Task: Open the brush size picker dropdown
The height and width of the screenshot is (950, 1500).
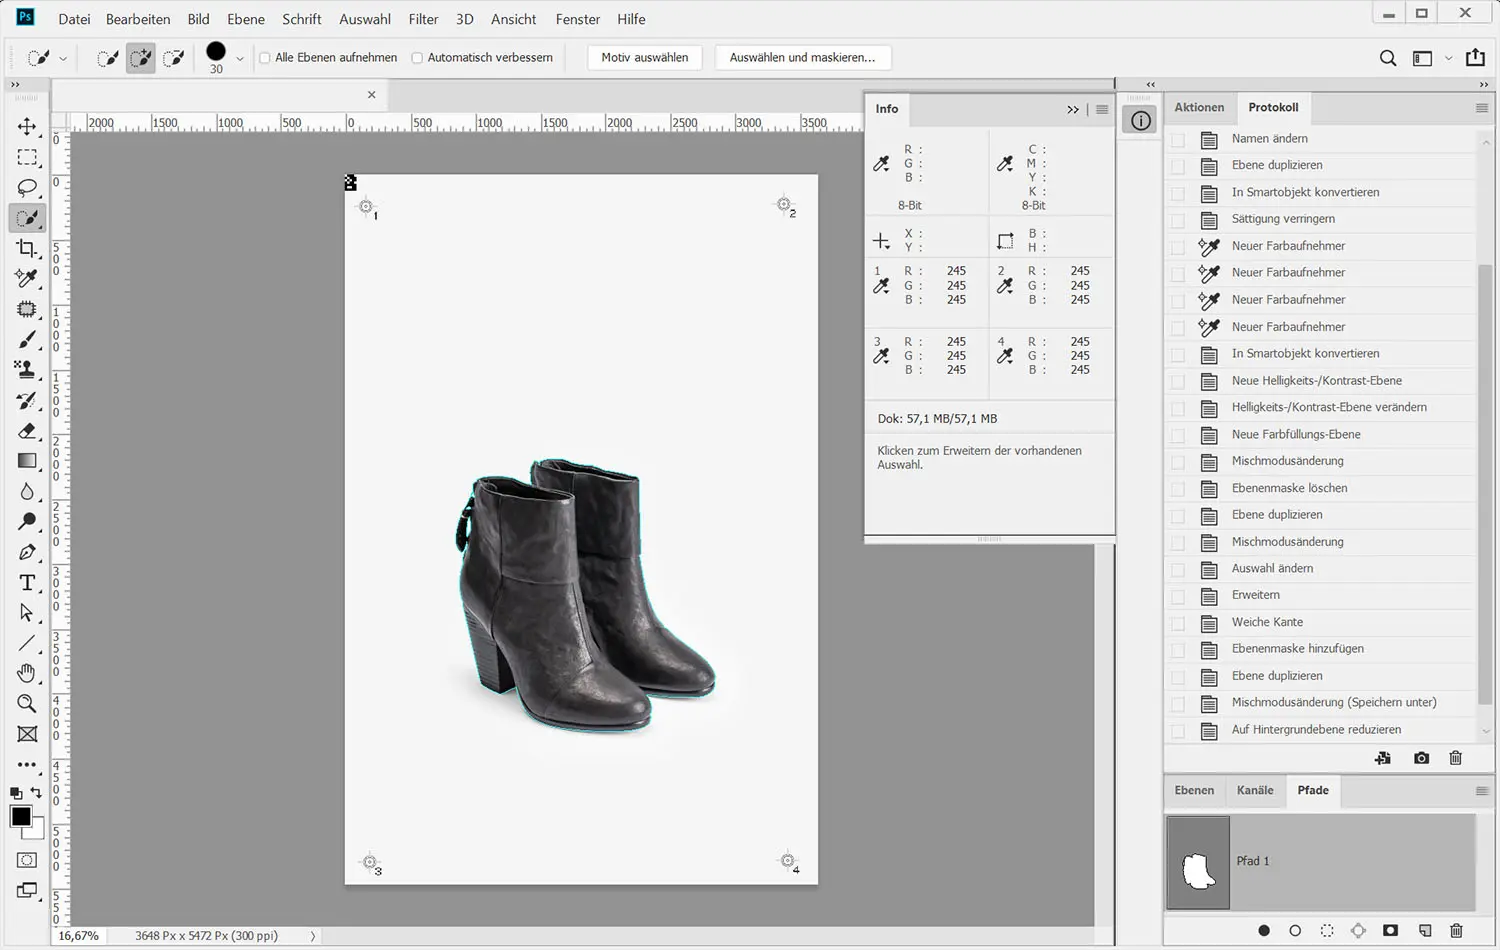Action: (240, 59)
